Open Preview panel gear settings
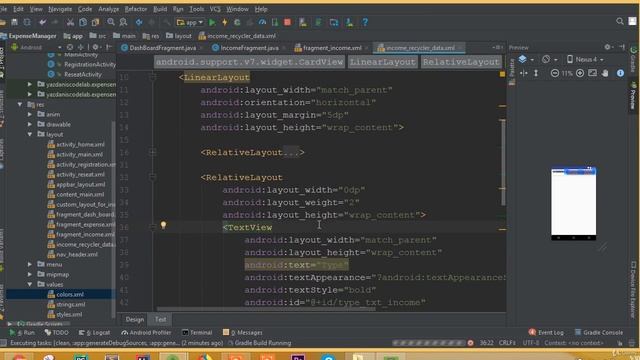The width and height of the screenshot is (640, 360). [x=607, y=47]
